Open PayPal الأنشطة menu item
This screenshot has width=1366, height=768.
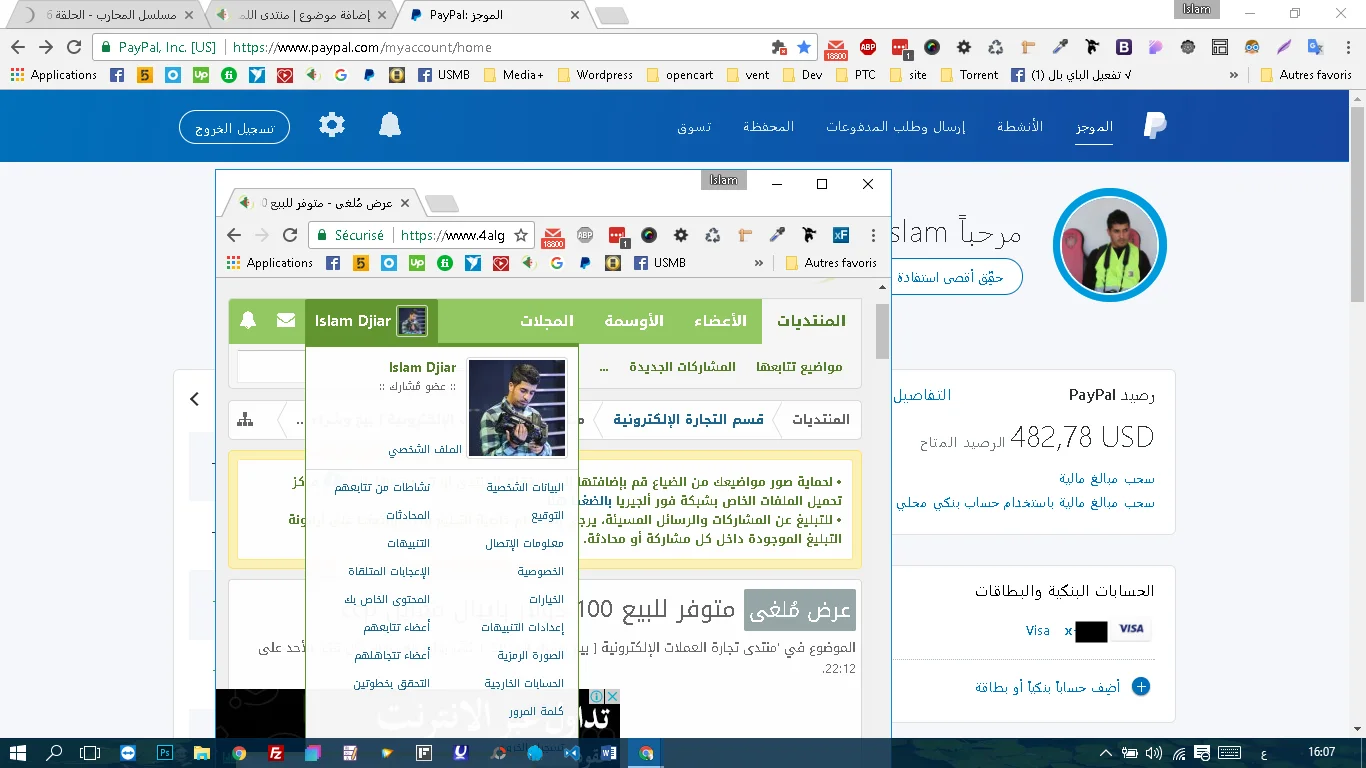click(1020, 127)
